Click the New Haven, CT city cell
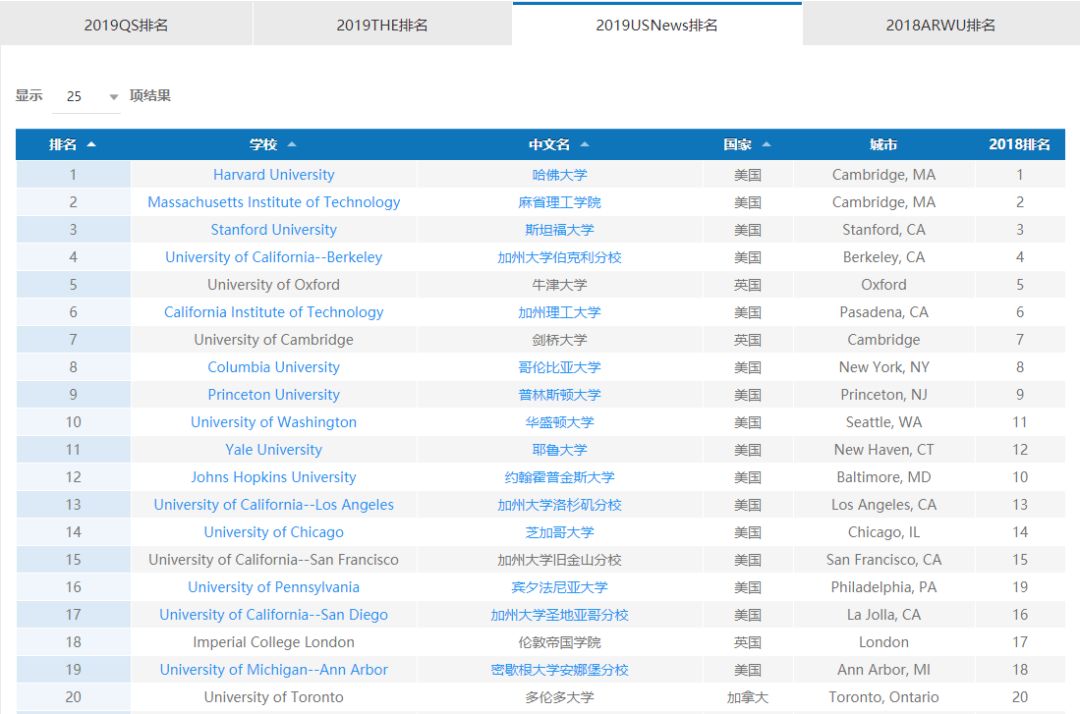The image size is (1080, 714). tap(884, 450)
